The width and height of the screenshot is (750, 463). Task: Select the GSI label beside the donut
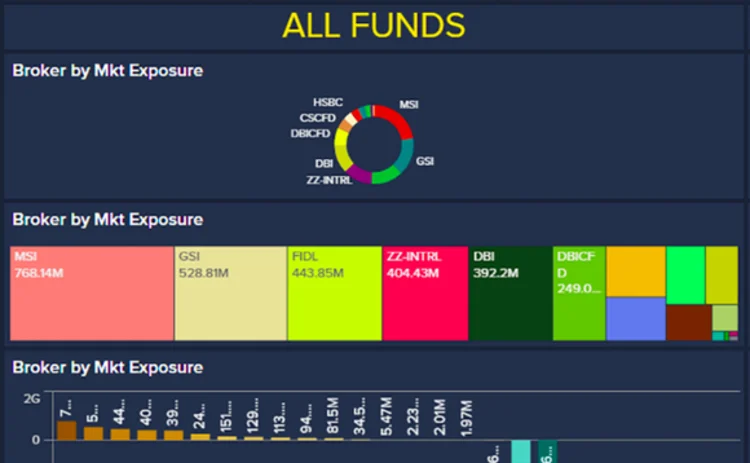tap(425, 161)
